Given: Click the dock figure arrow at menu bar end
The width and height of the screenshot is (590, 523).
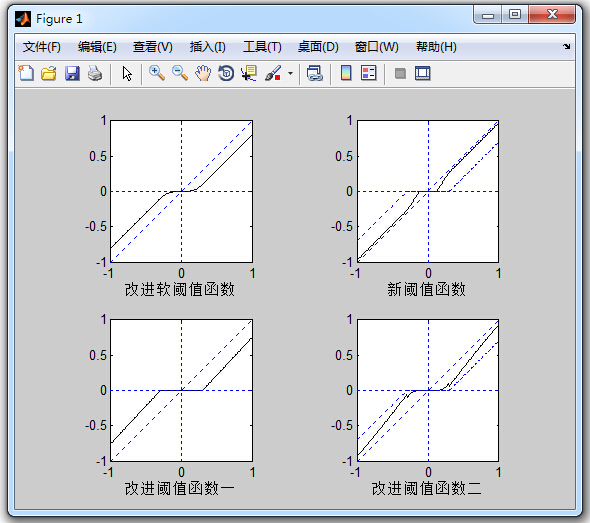Looking at the screenshot, I should coord(566,47).
